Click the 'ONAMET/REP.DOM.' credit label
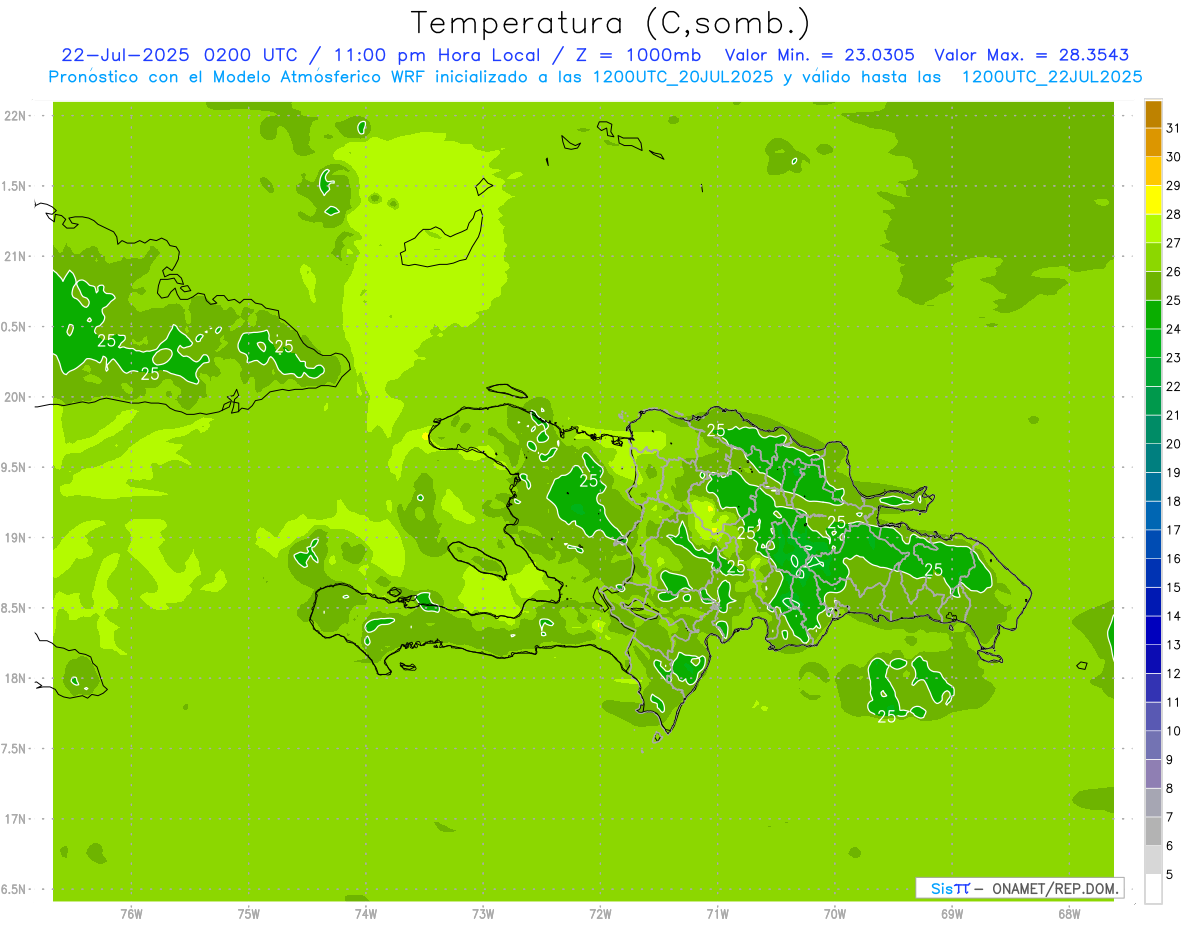Viewport: 1200px width, 927px height. click(1055, 888)
